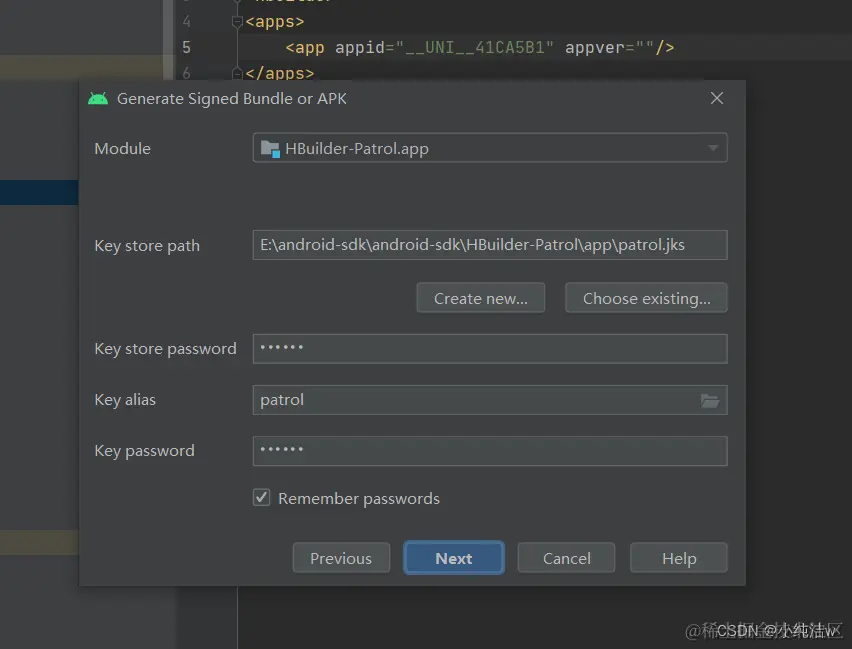The image size is (852, 649).
Task: Click the Previous button
Action: pyautogui.click(x=341, y=558)
